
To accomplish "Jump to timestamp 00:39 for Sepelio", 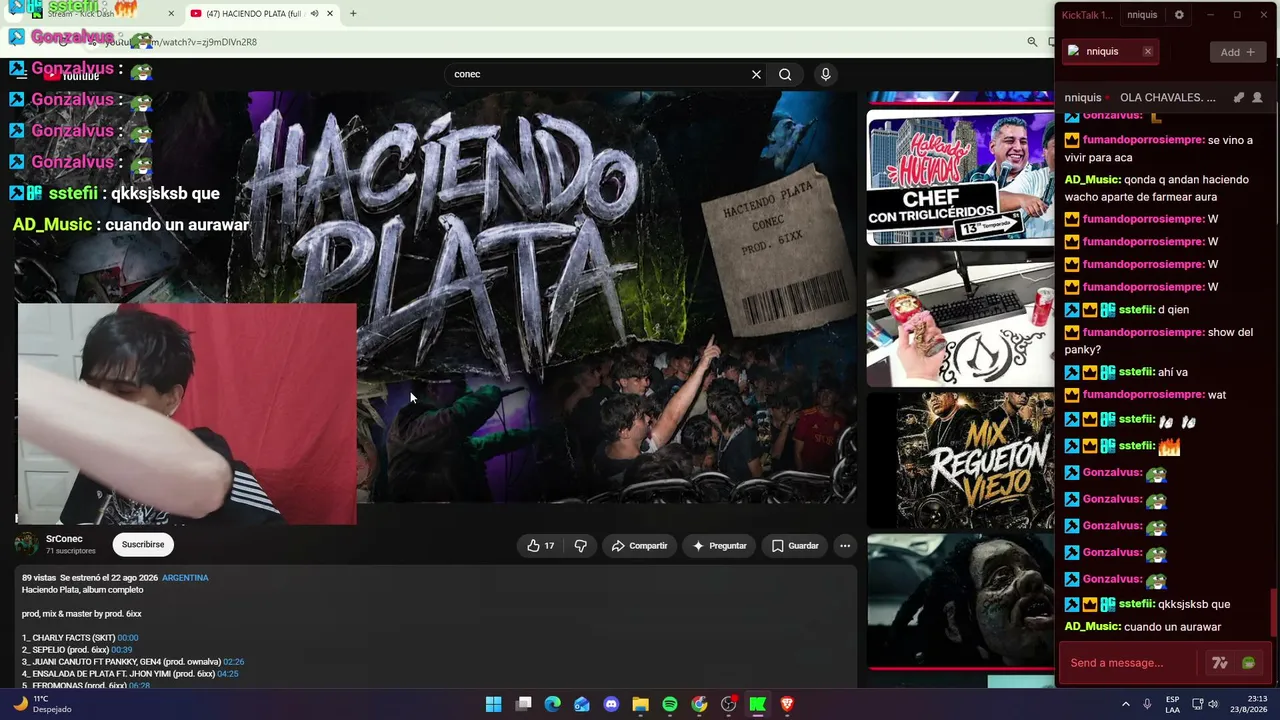I will coord(121,650).
